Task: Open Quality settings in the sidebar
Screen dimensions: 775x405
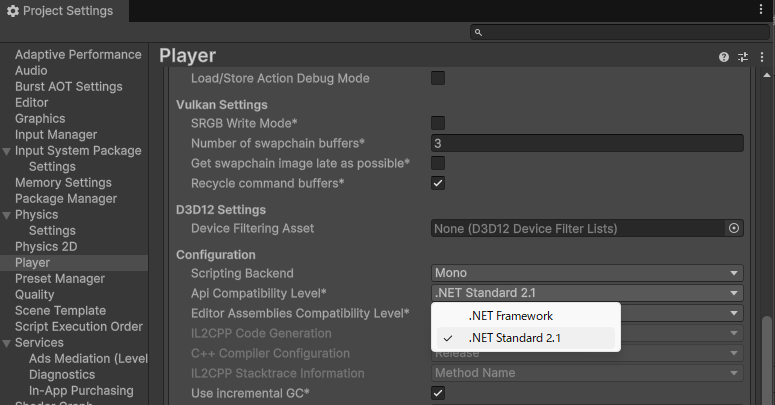Action: coord(35,295)
